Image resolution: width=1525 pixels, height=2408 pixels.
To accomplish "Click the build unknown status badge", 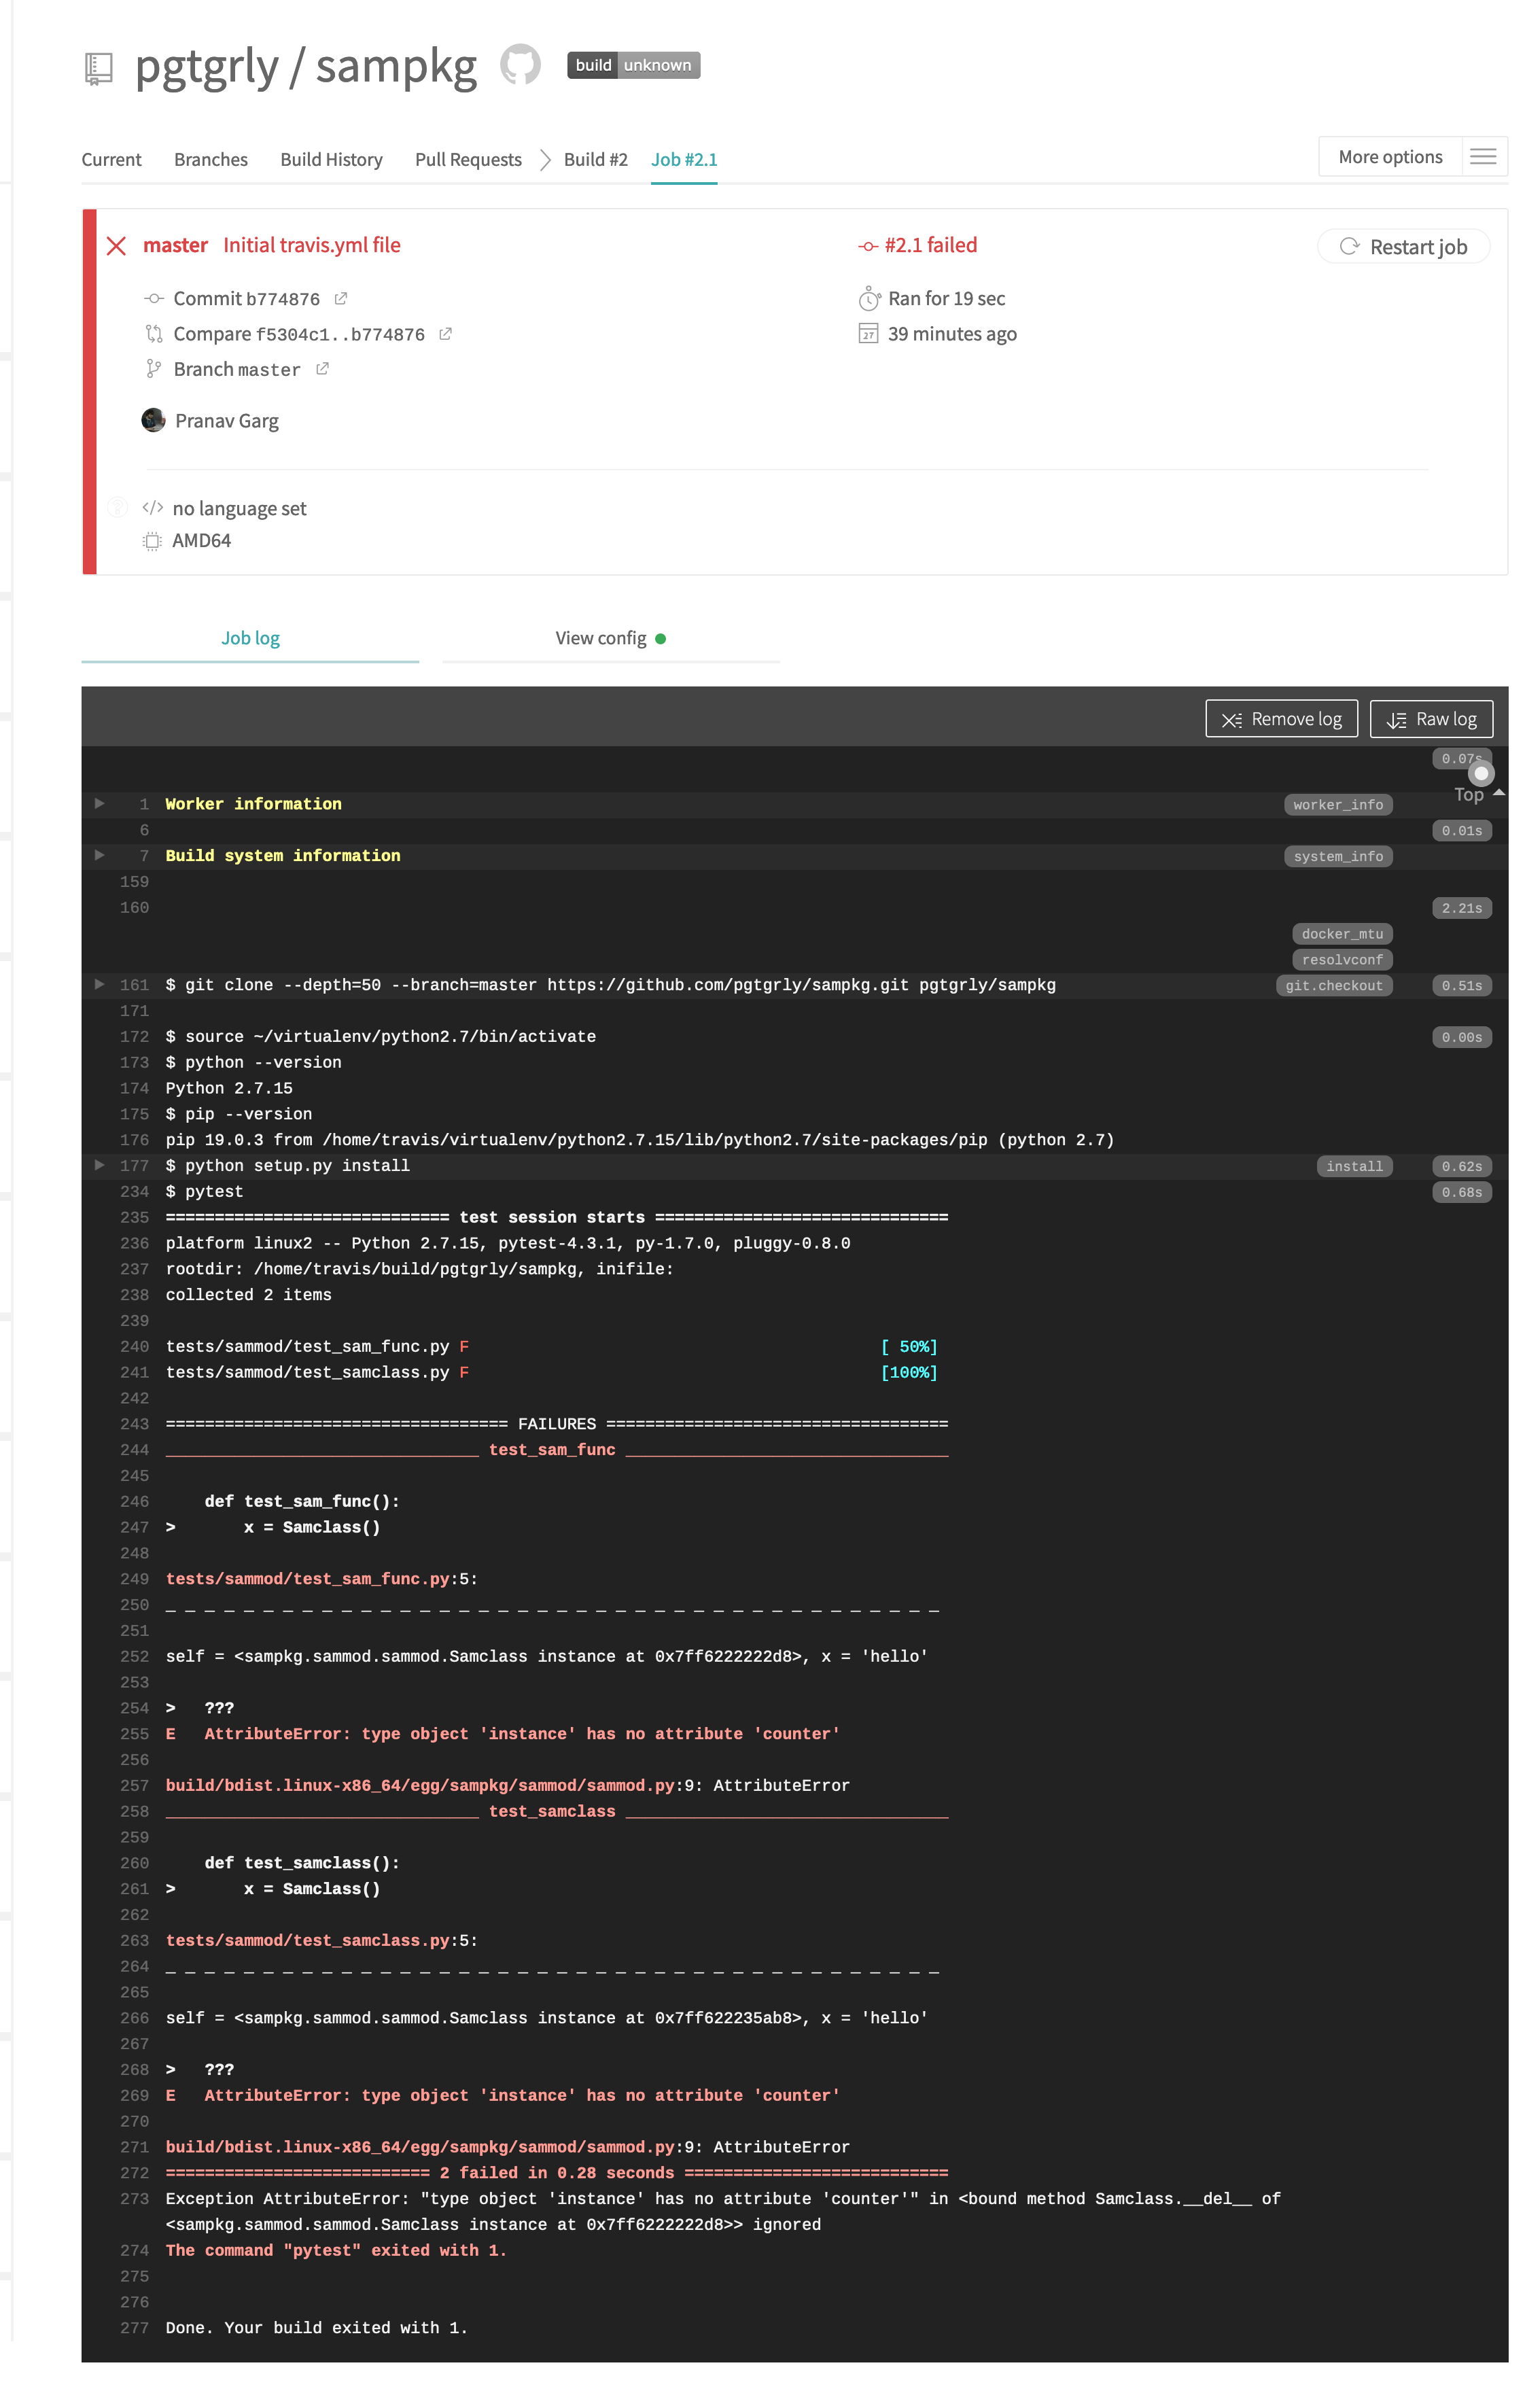I will pyautogui.click(x=633, y=65).
